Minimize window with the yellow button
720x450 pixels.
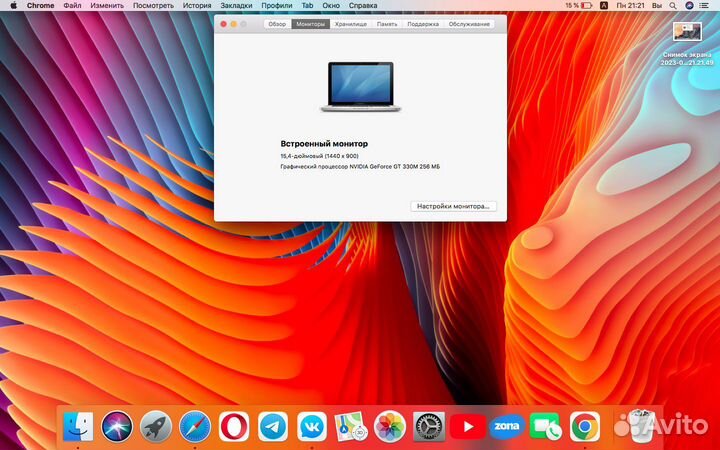coord(234,24)
